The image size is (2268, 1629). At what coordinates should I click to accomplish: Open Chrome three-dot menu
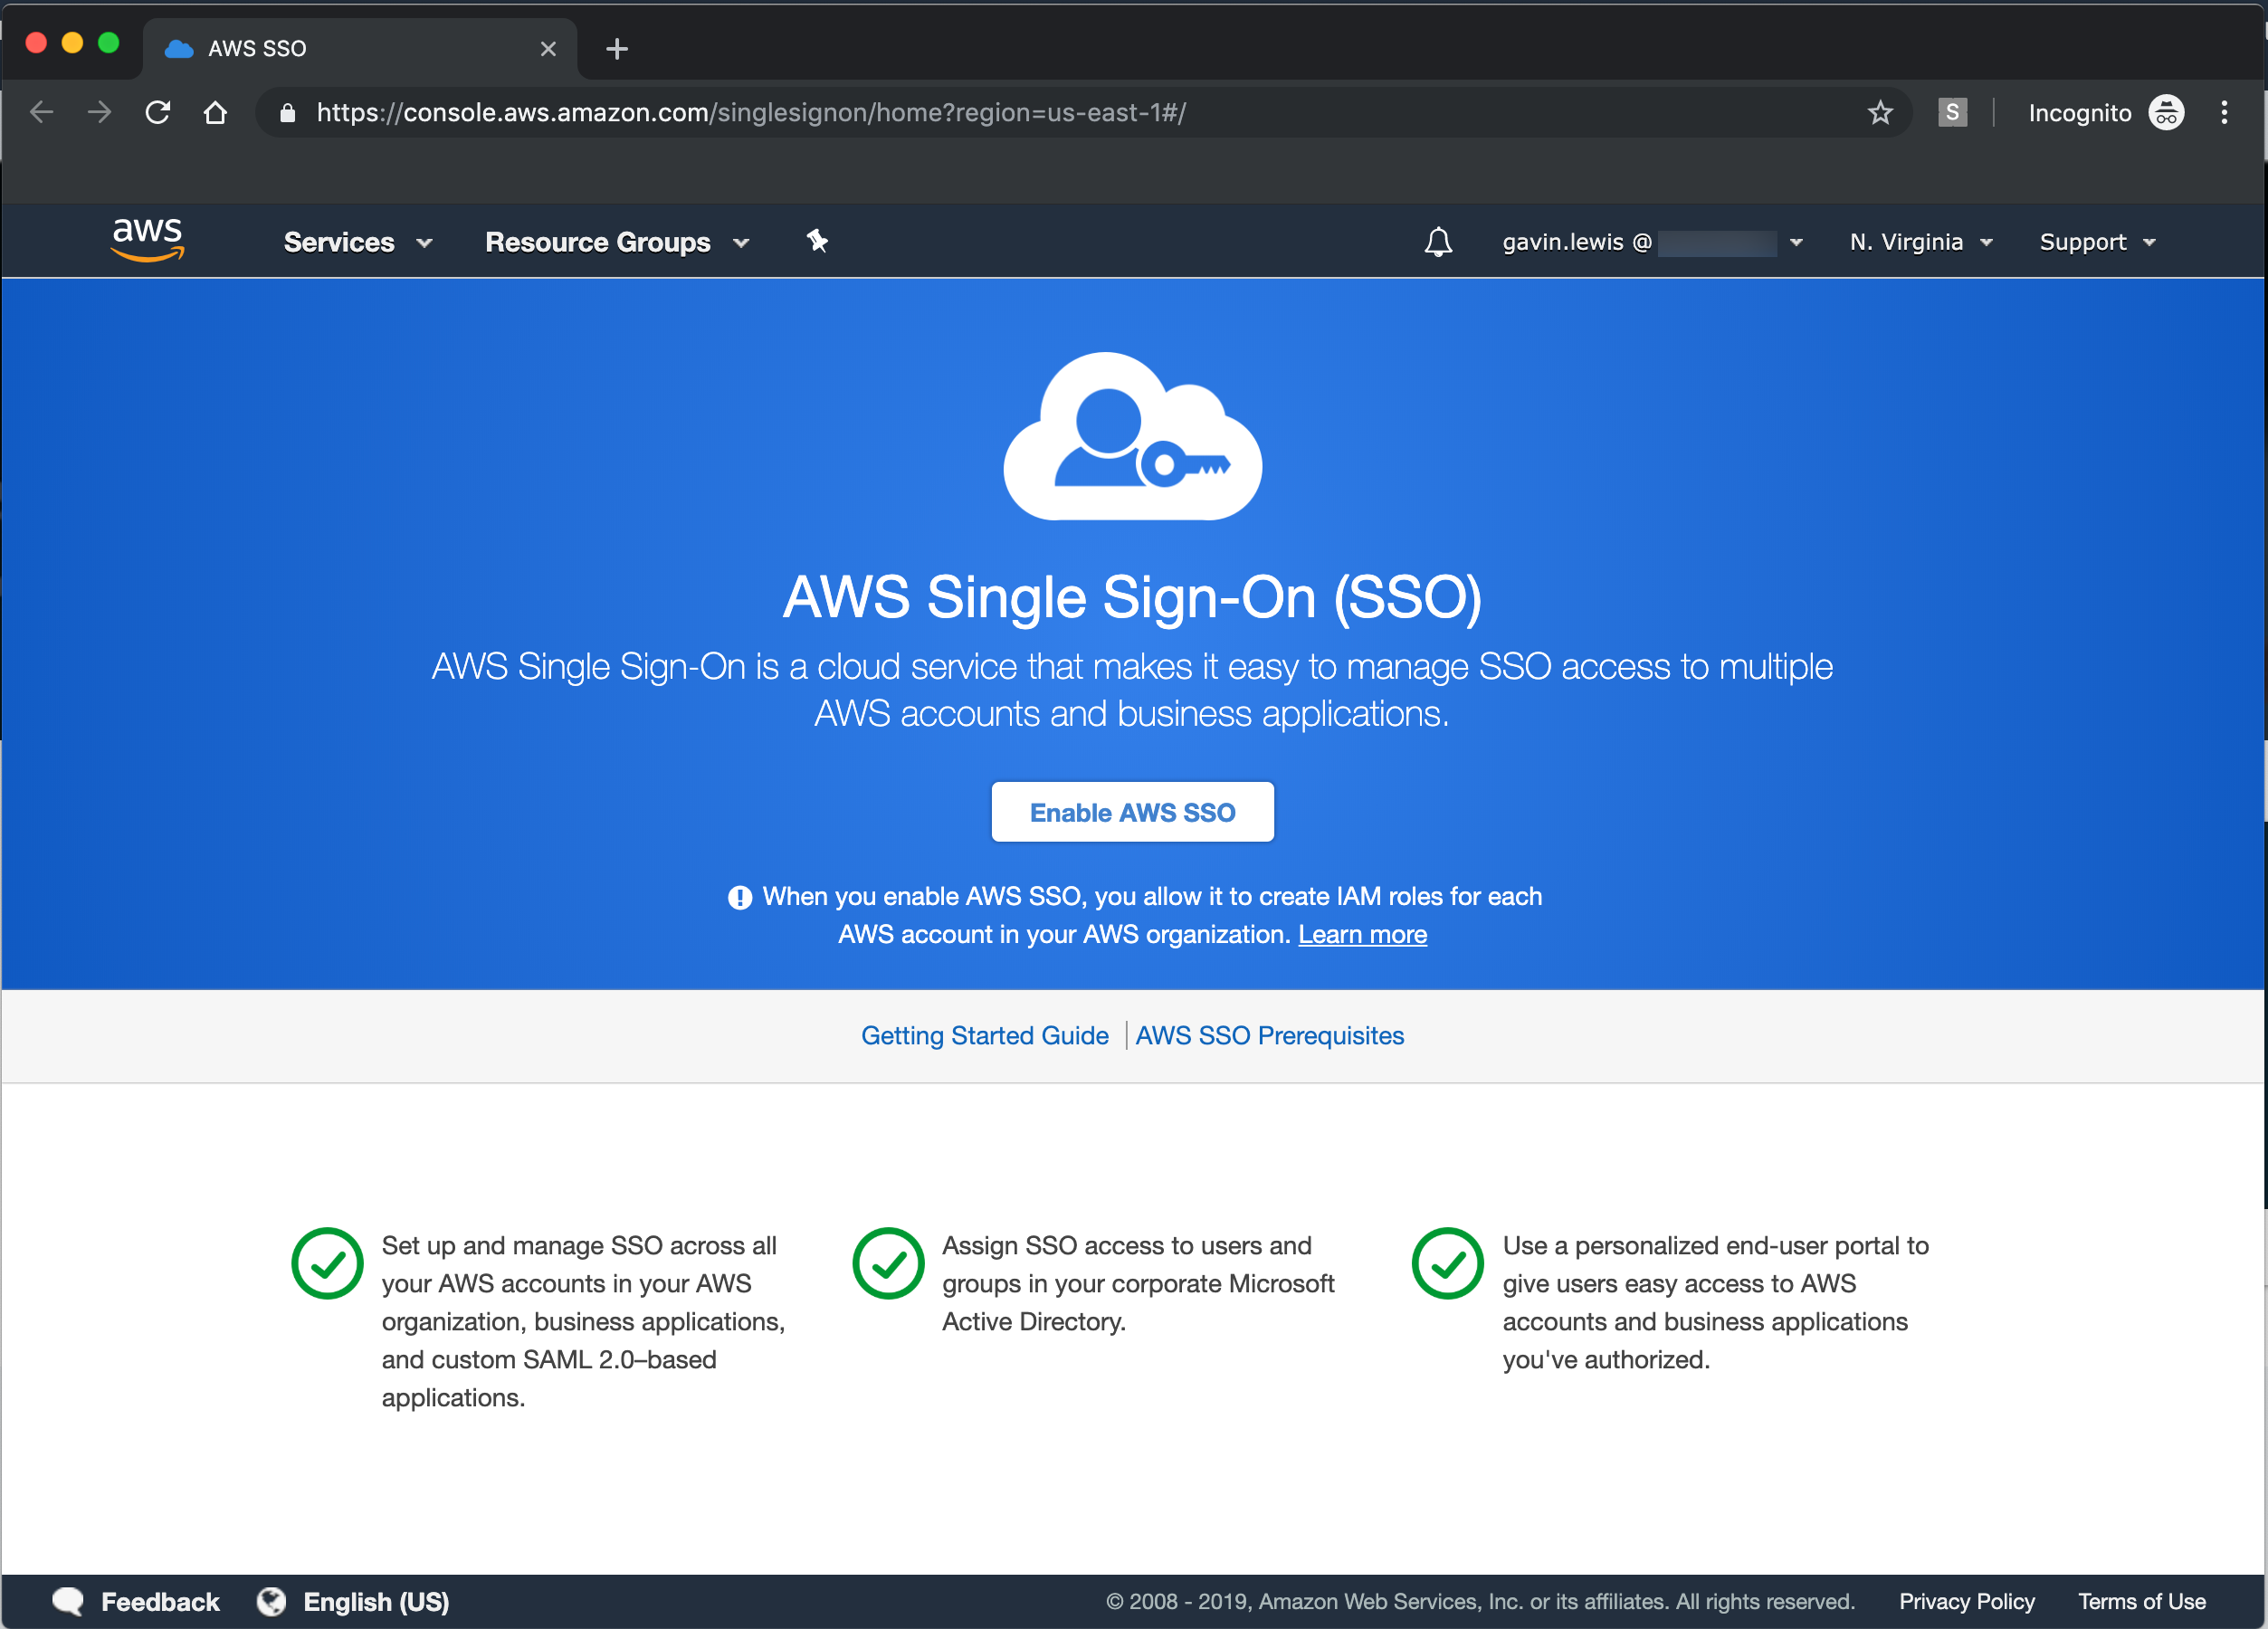(x=2224, y=112)
